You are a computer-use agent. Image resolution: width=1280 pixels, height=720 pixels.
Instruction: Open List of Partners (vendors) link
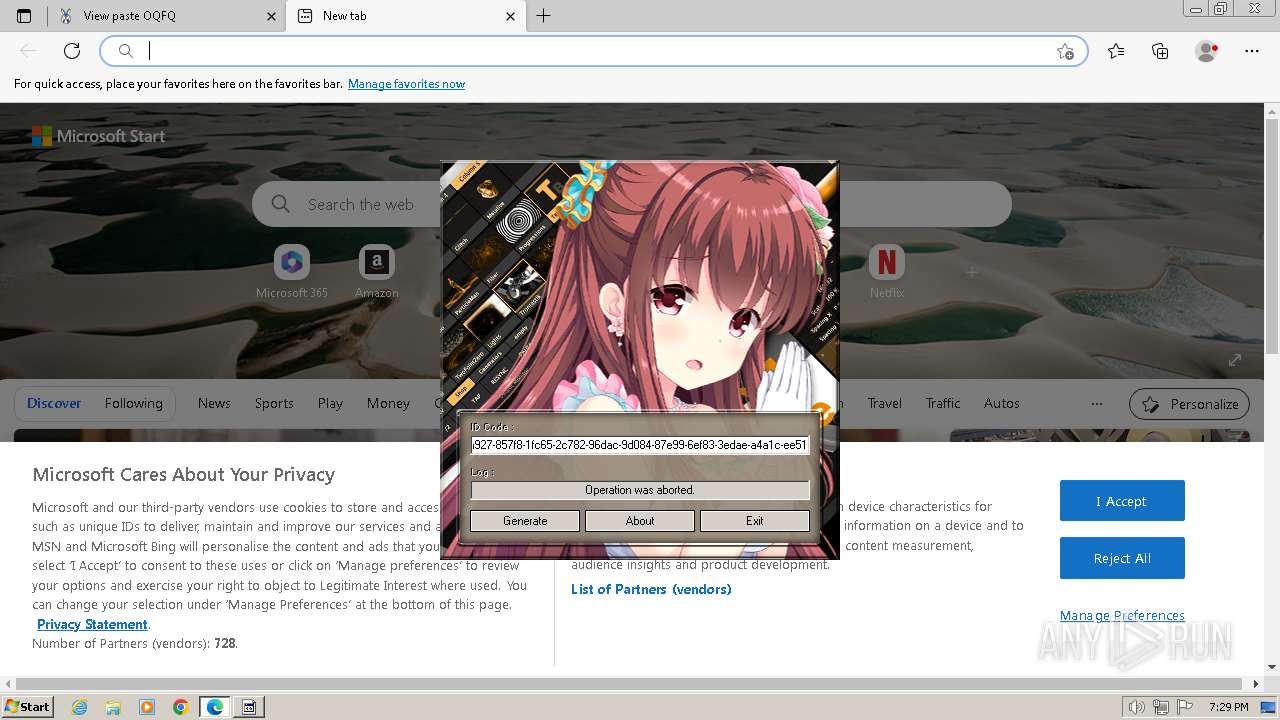[x=651, y=589]
